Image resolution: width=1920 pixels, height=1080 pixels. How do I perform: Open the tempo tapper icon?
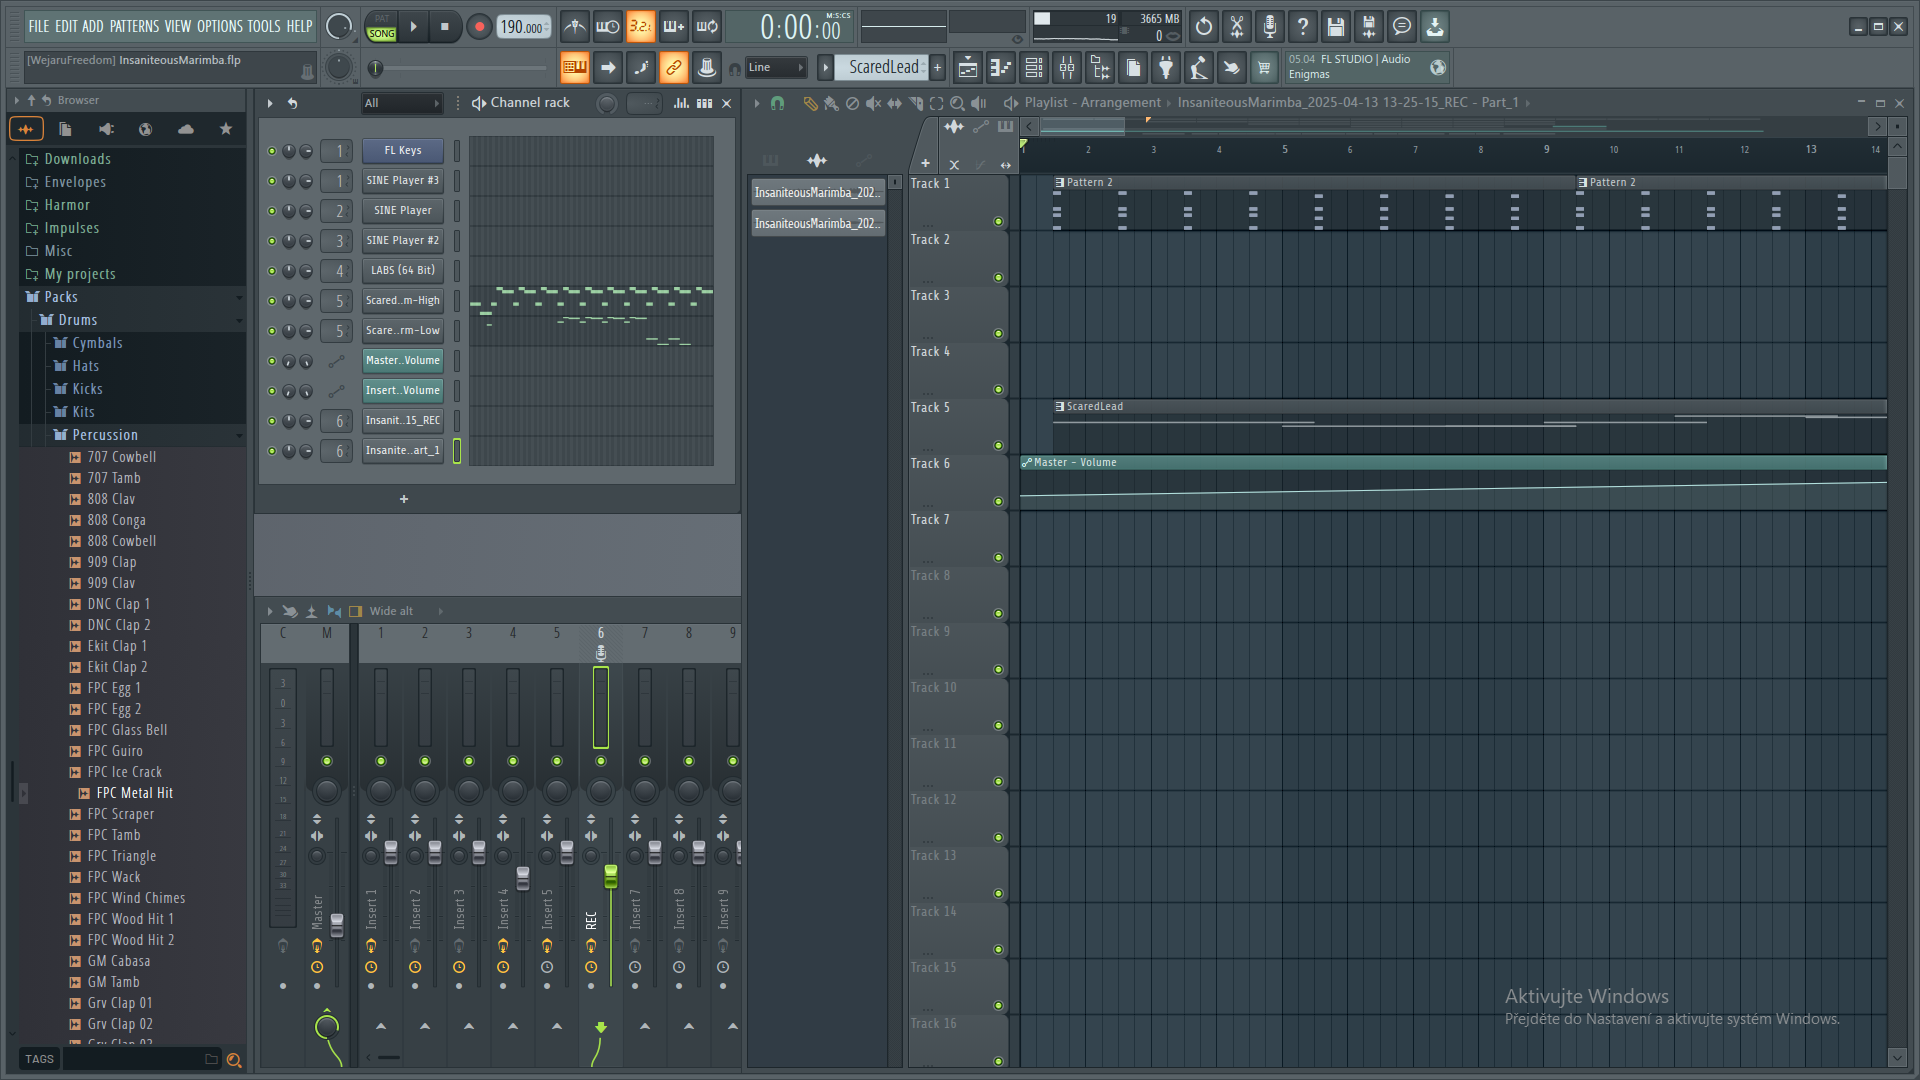click(x=1199, y=68)
